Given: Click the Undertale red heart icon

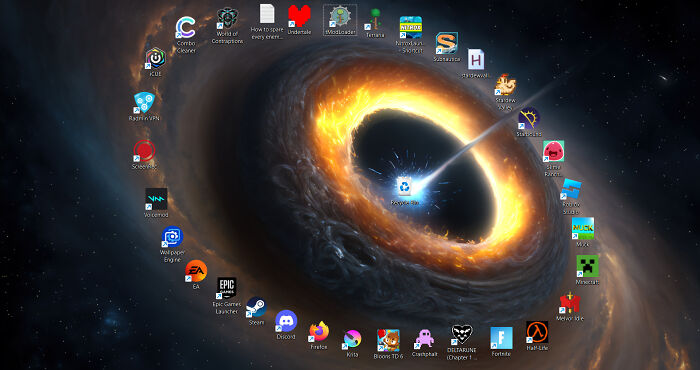Looking at the screenshot, I should tap(299, 16).
